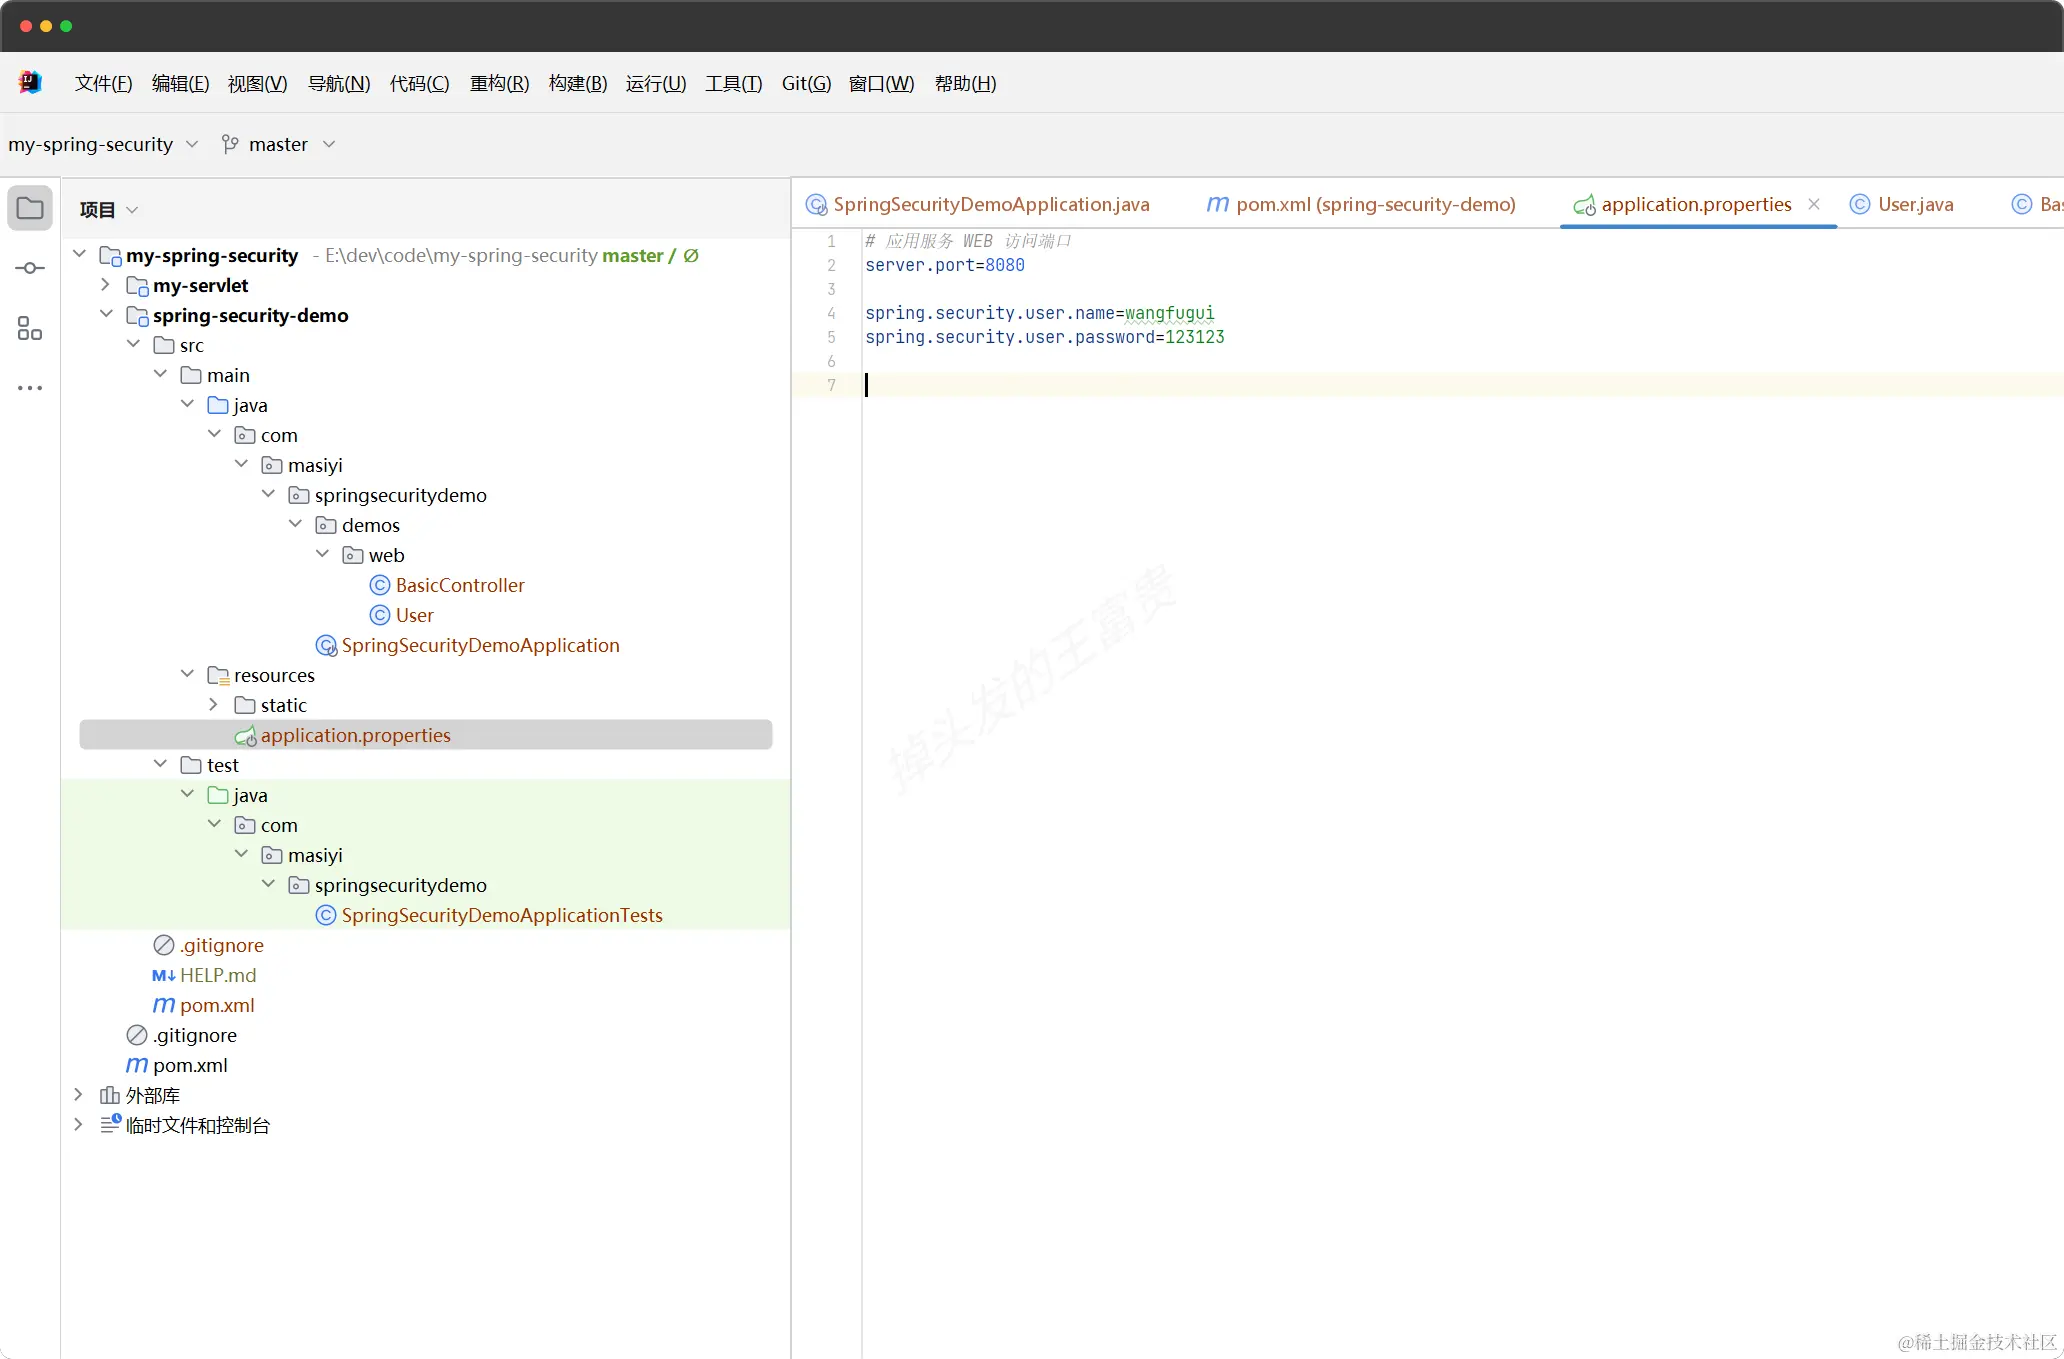2064x1359 pixels.
Task: Switch to pom.xml (spring-security-demo) tab
Action: tap(1361, 204)
